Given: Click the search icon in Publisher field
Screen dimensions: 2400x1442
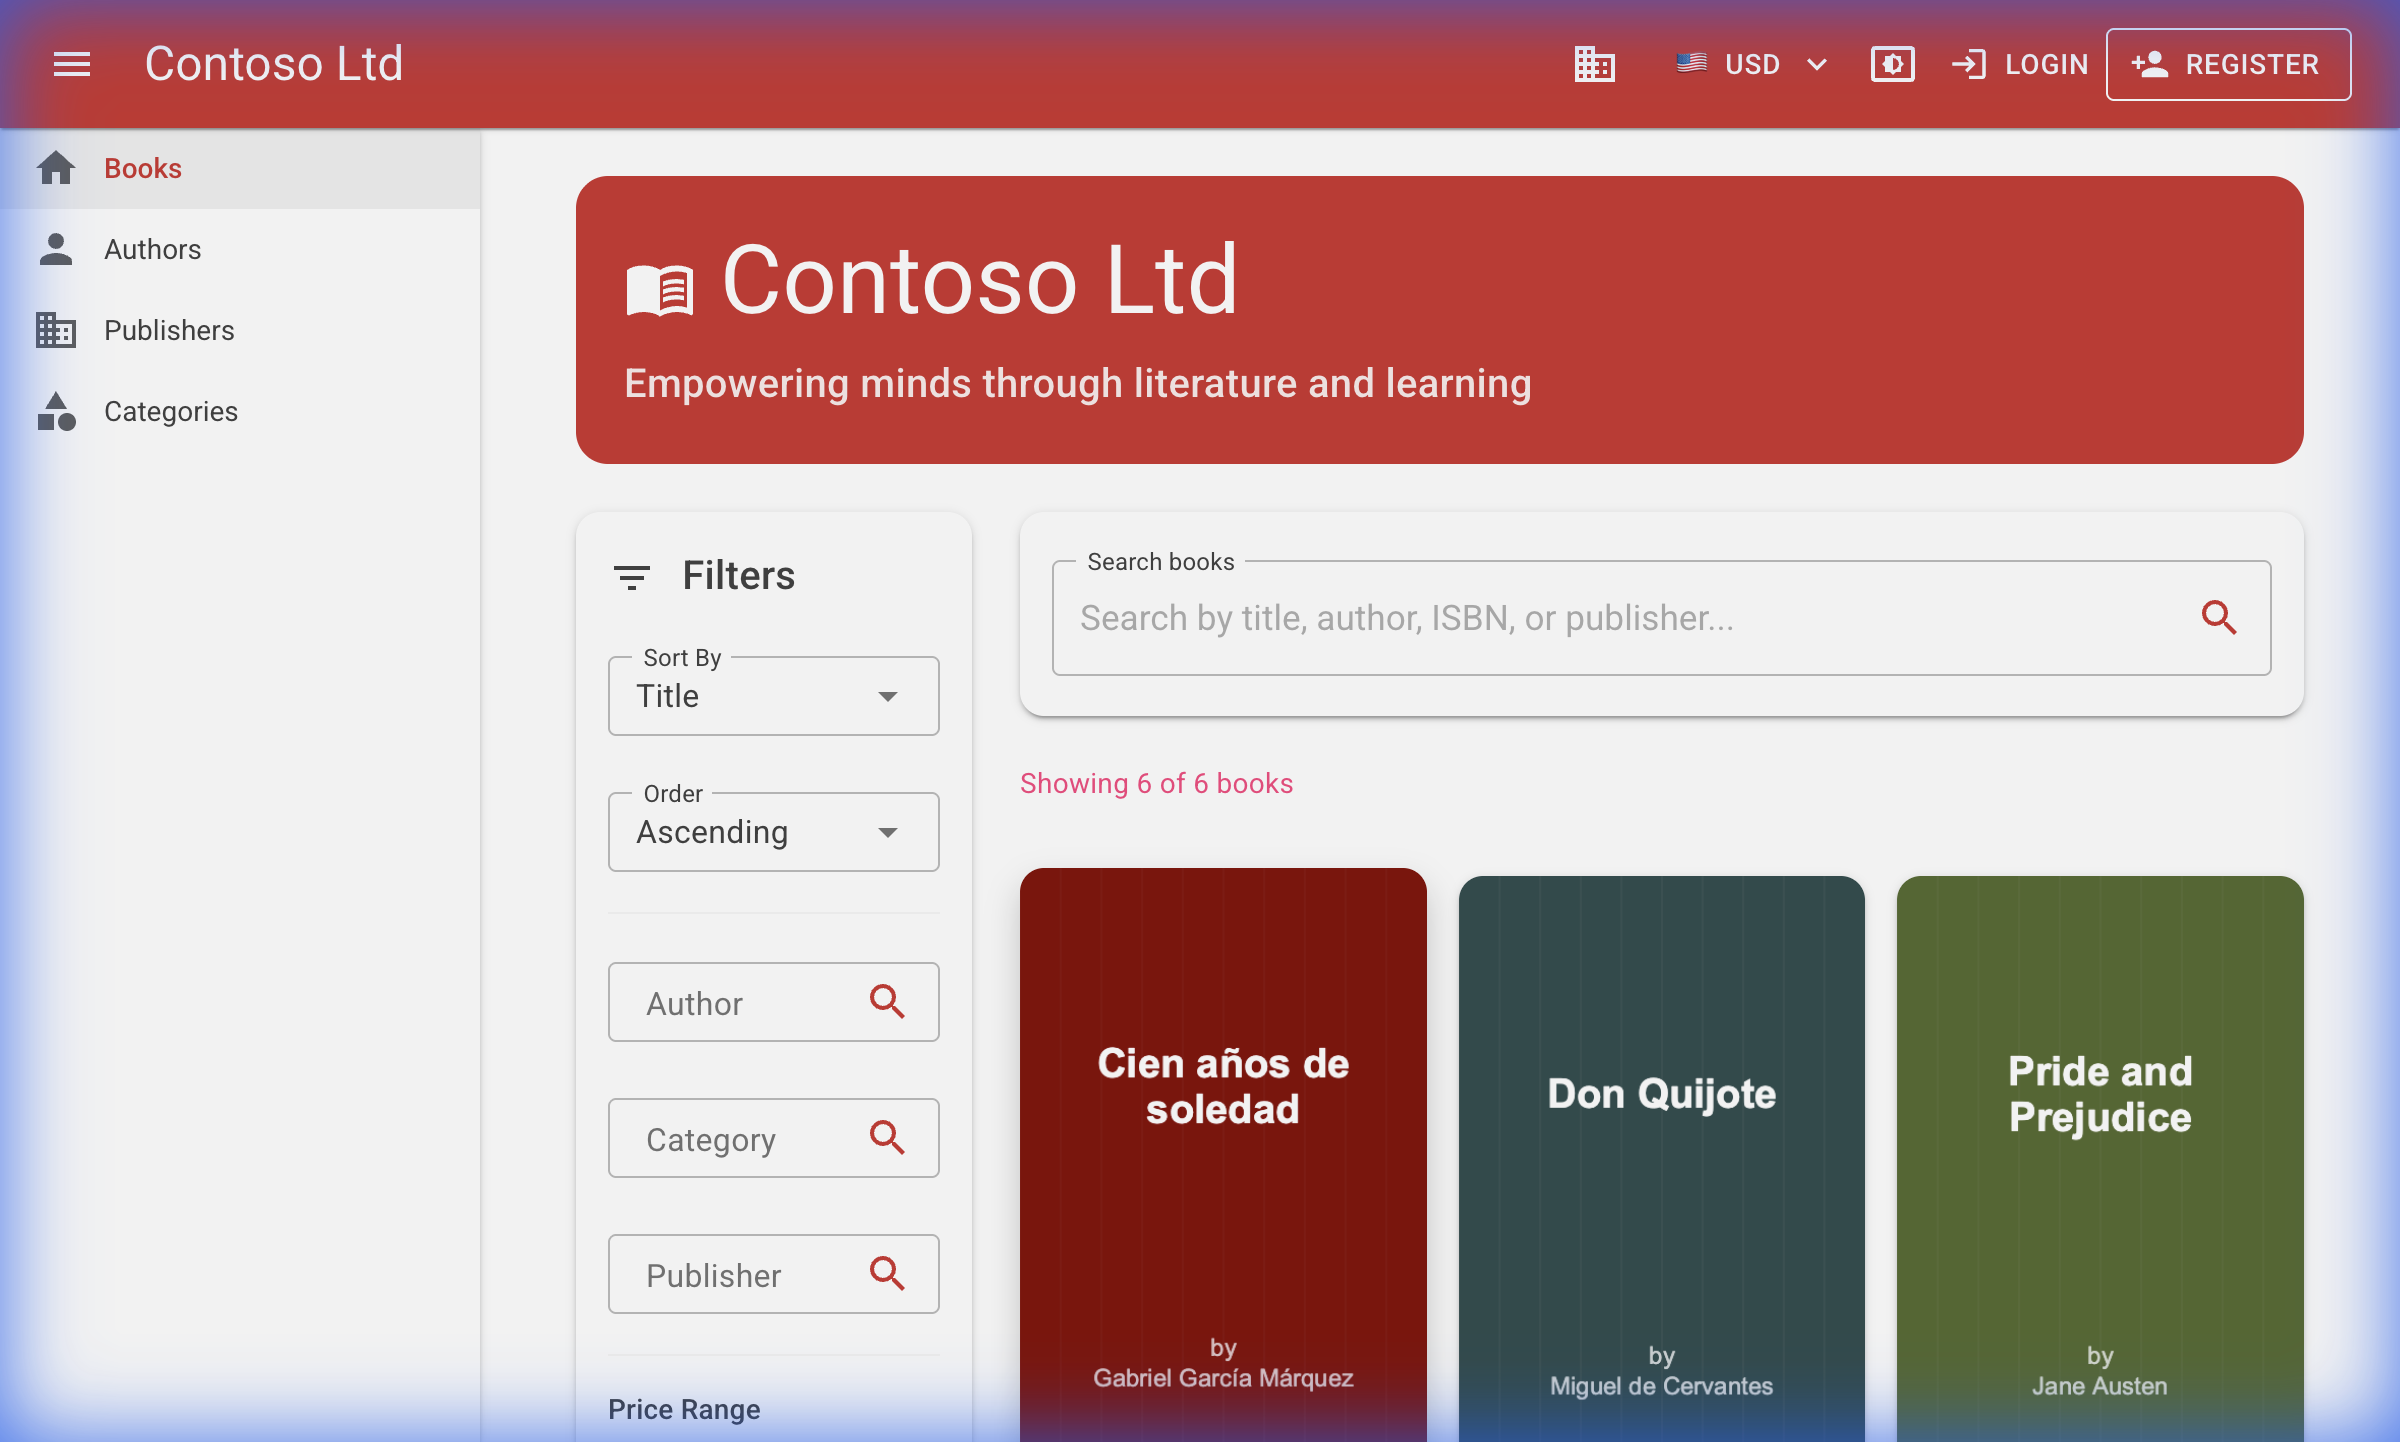Looking at the screenshot, I should (x=887, y=1273).
